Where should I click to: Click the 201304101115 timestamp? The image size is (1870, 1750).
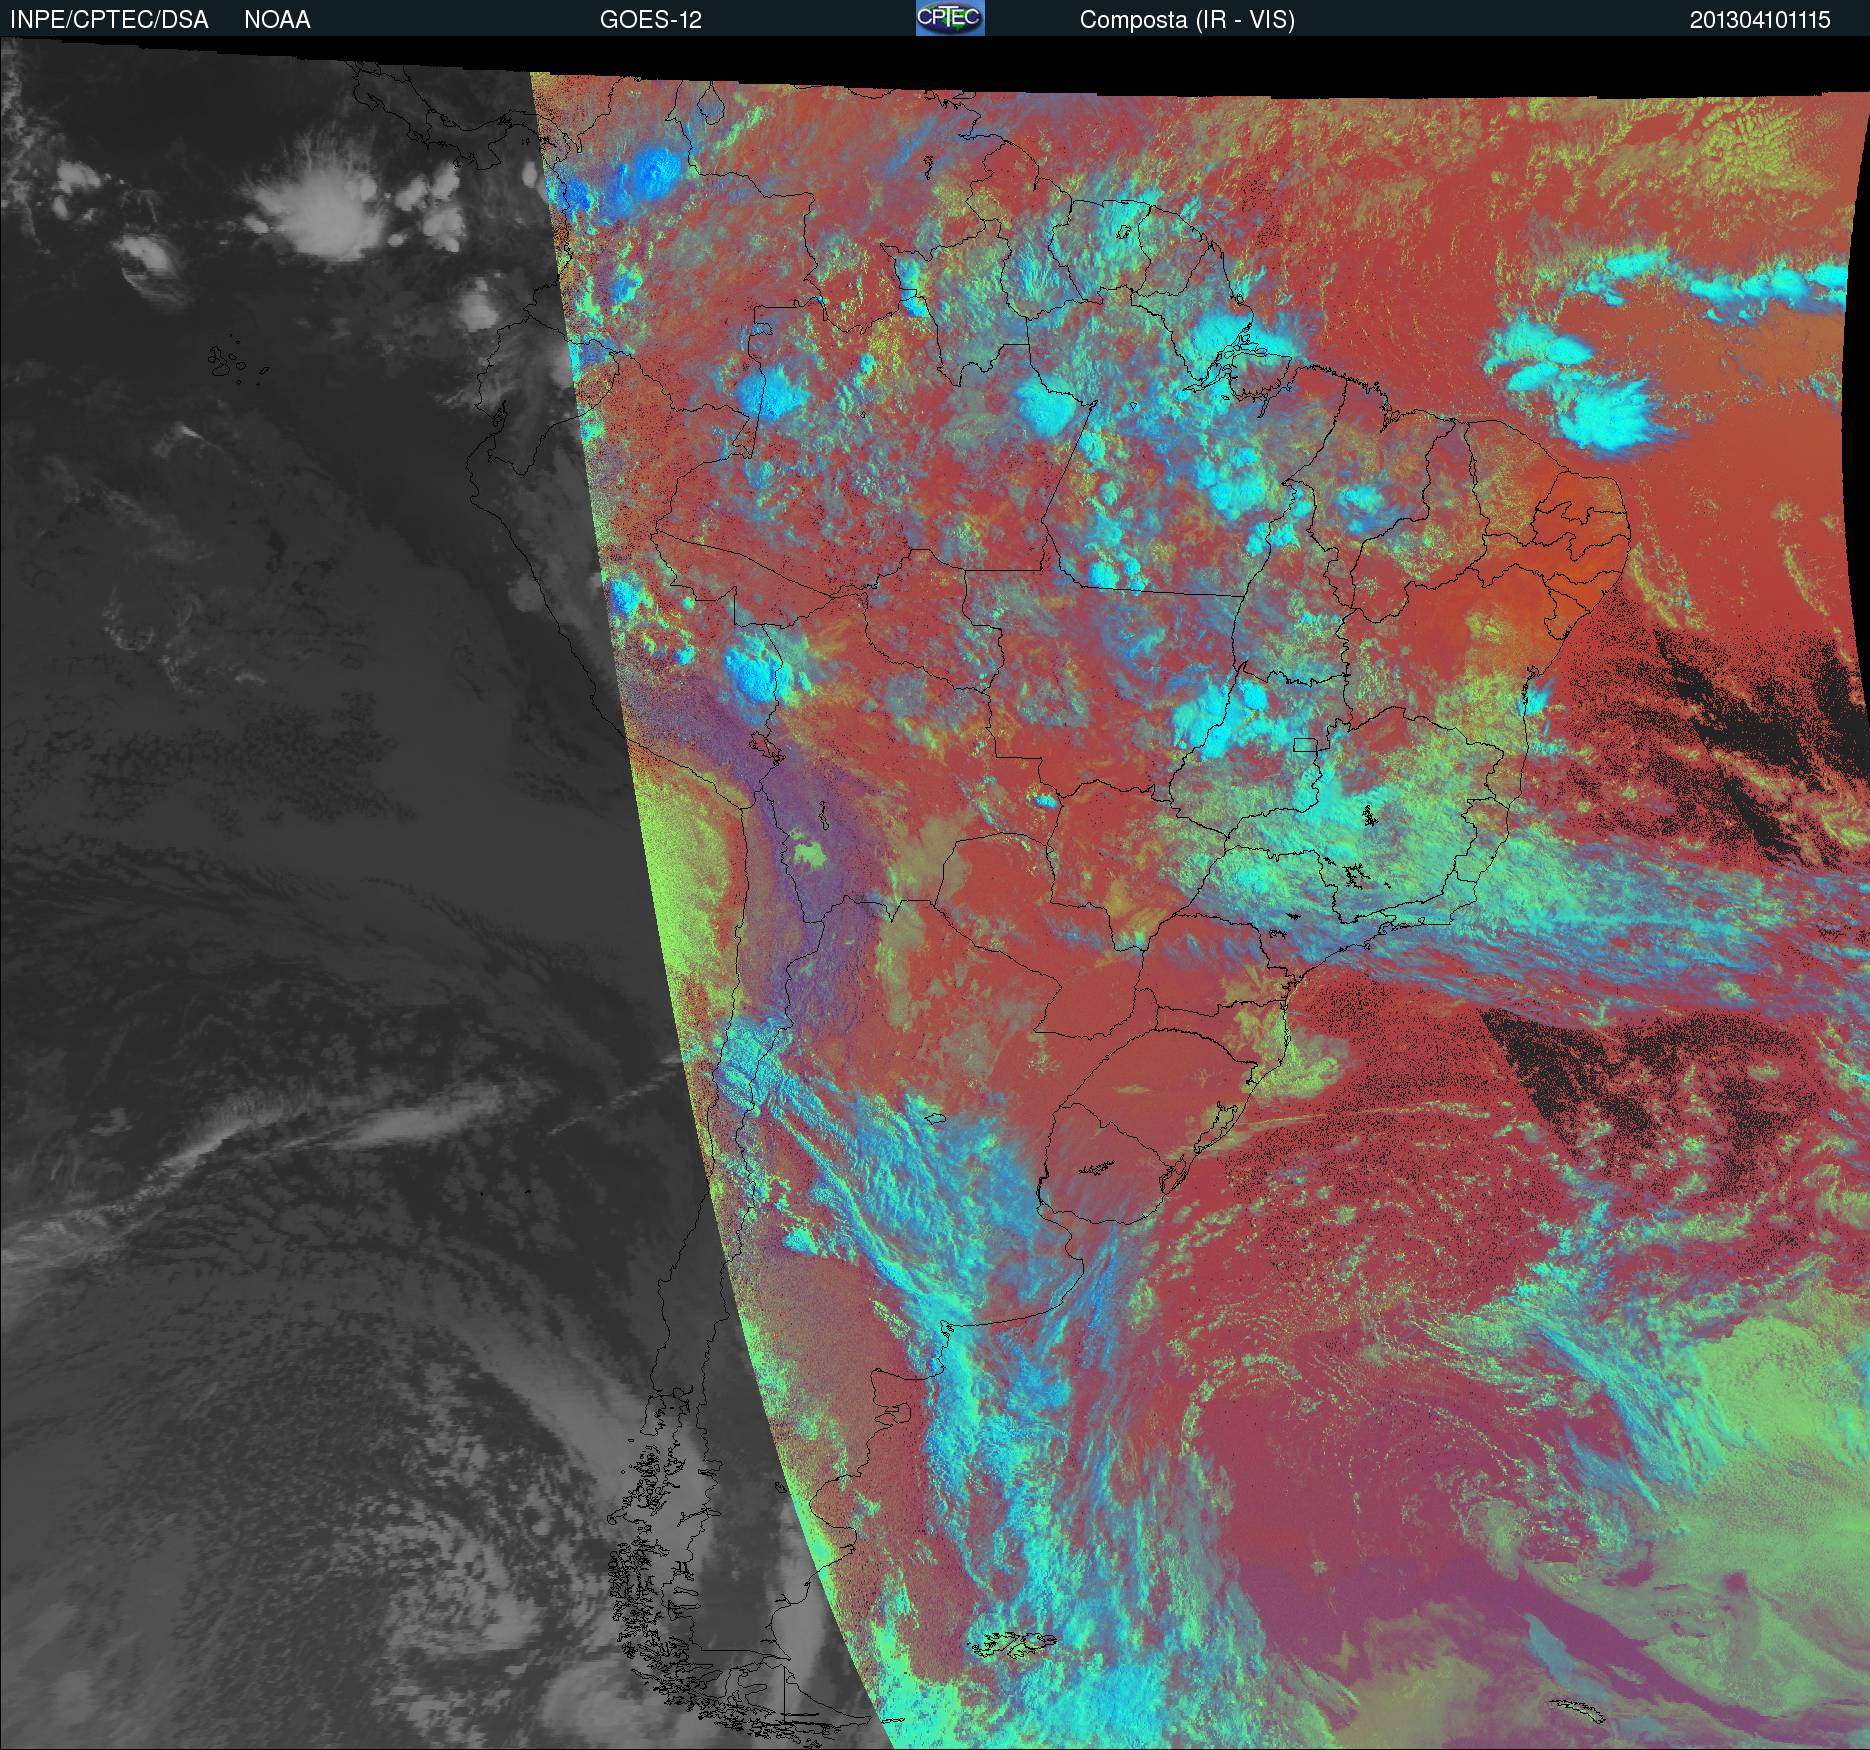[x=1760, y=20]
